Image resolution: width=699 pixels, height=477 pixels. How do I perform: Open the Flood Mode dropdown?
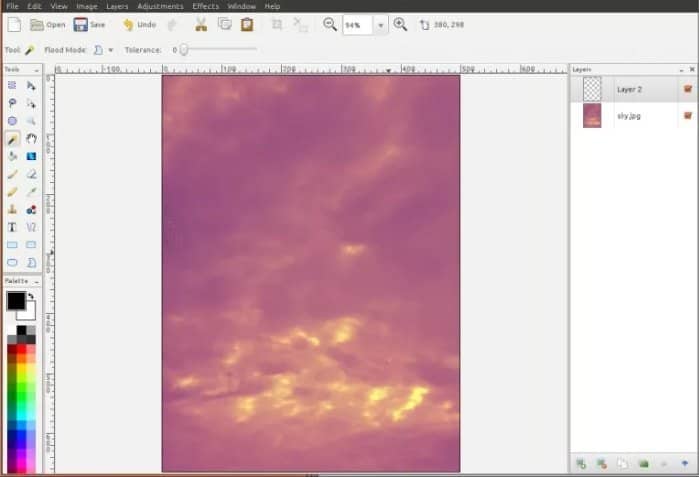coord(111,50)
